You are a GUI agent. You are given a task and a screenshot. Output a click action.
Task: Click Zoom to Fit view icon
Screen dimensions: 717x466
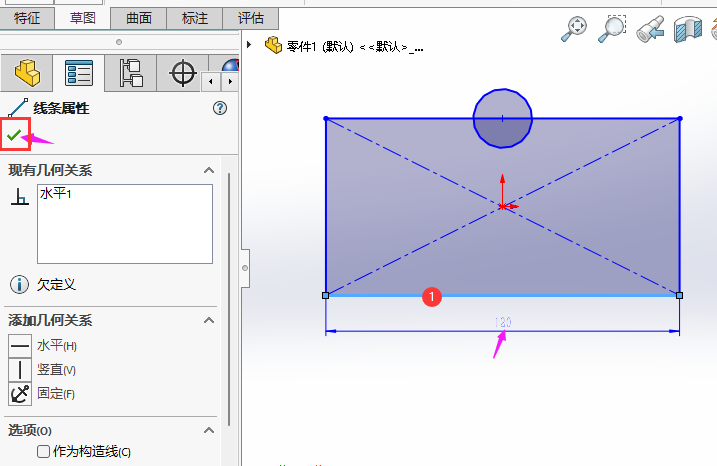574,28
